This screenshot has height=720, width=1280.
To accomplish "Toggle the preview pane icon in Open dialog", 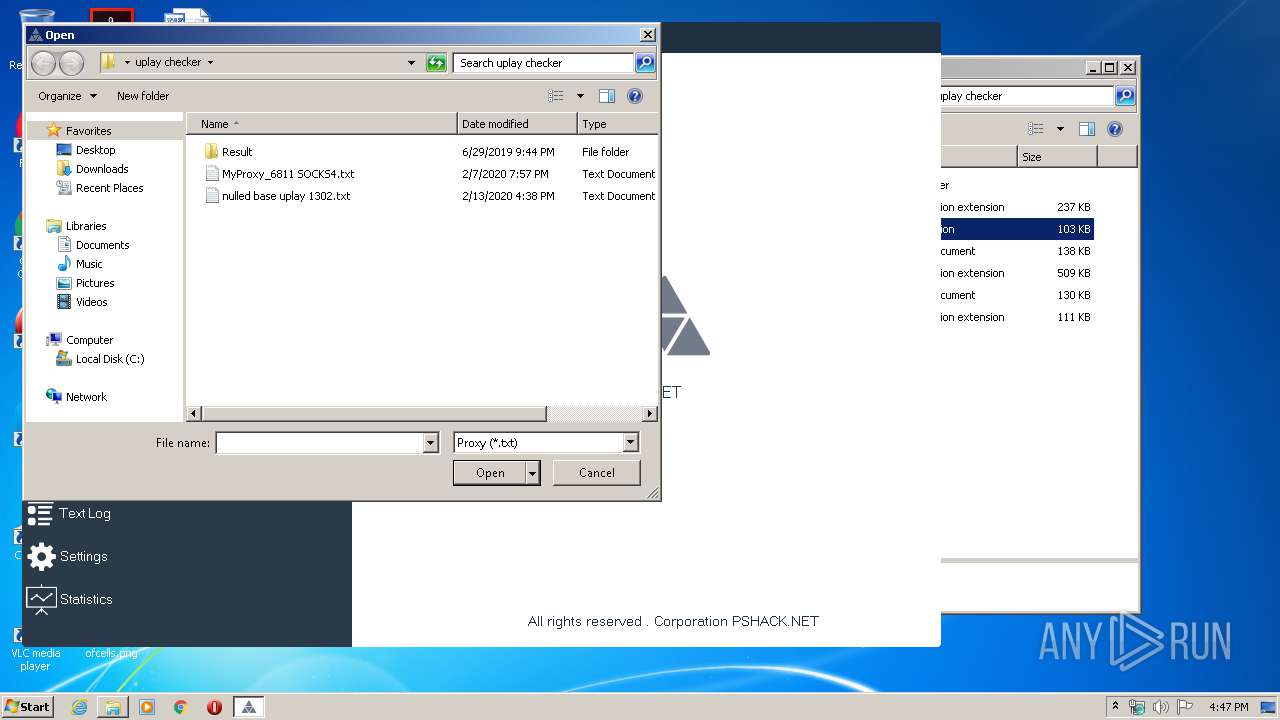I will 606,96.
